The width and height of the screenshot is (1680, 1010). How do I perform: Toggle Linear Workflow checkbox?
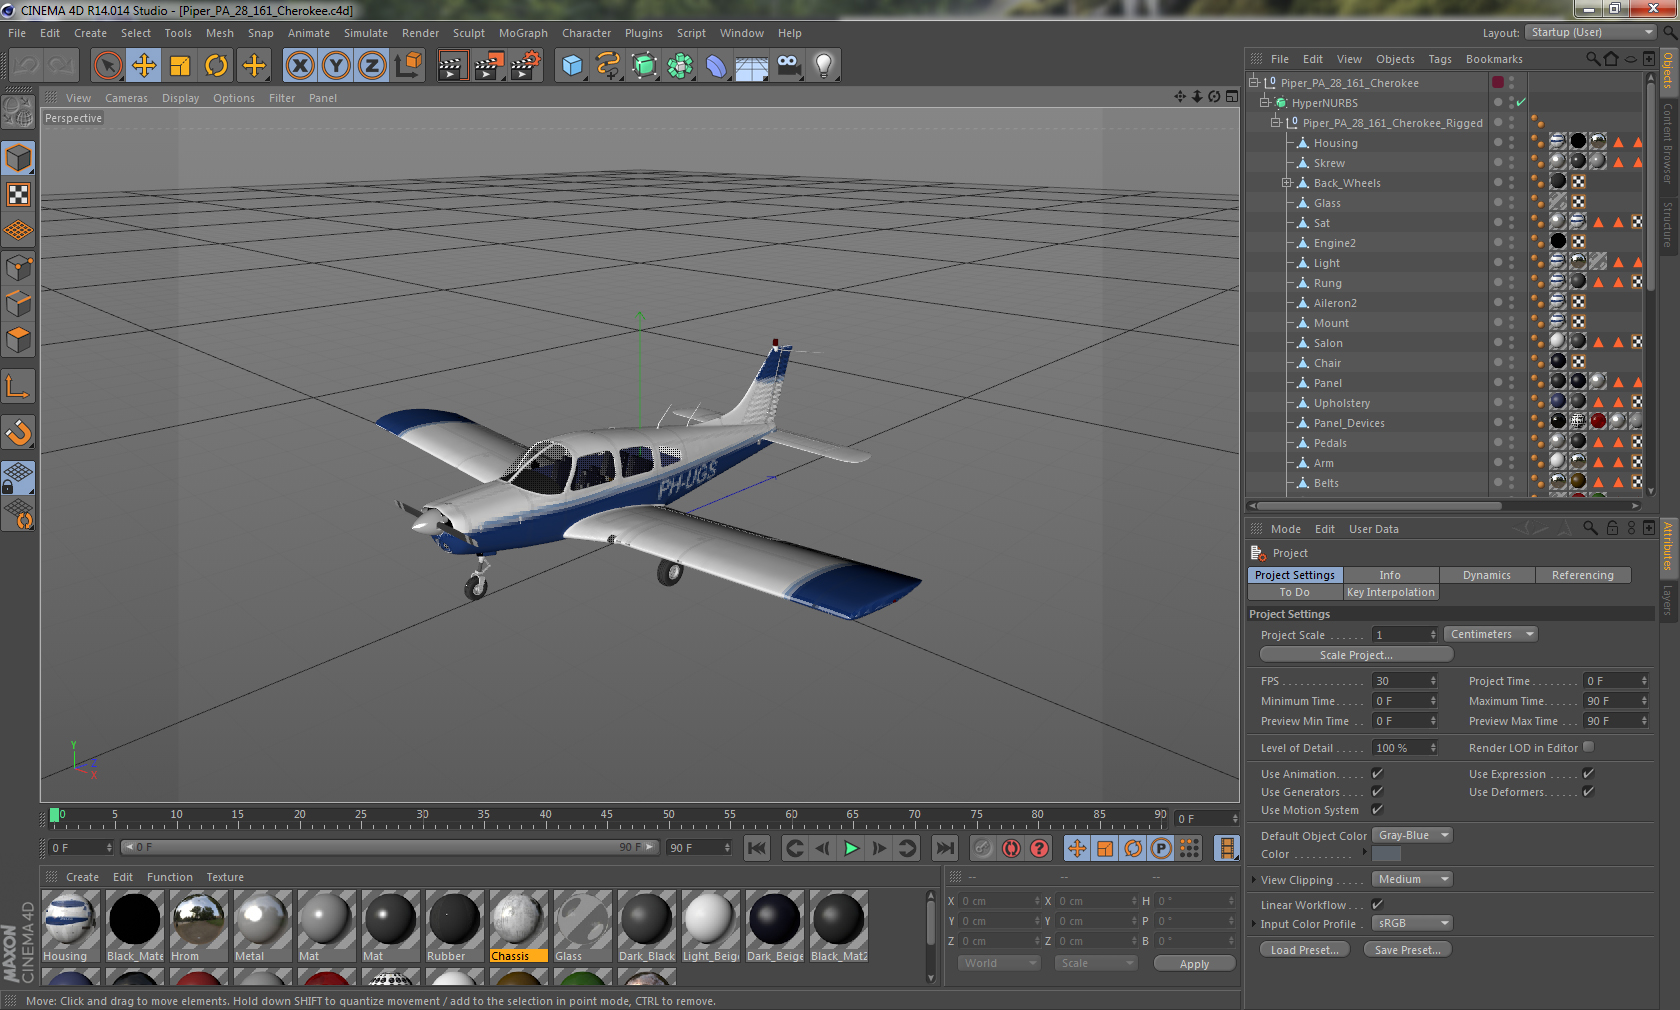tap(1377, 905)
